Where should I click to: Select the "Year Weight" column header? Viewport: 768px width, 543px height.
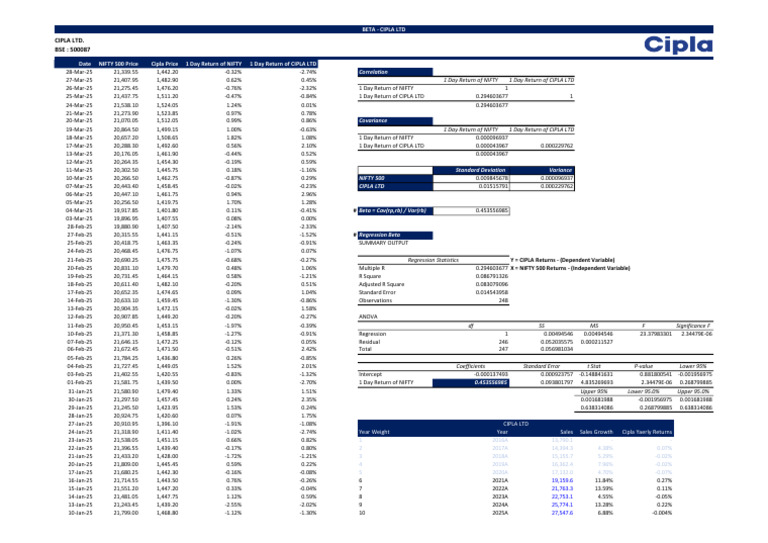point(374,432)
